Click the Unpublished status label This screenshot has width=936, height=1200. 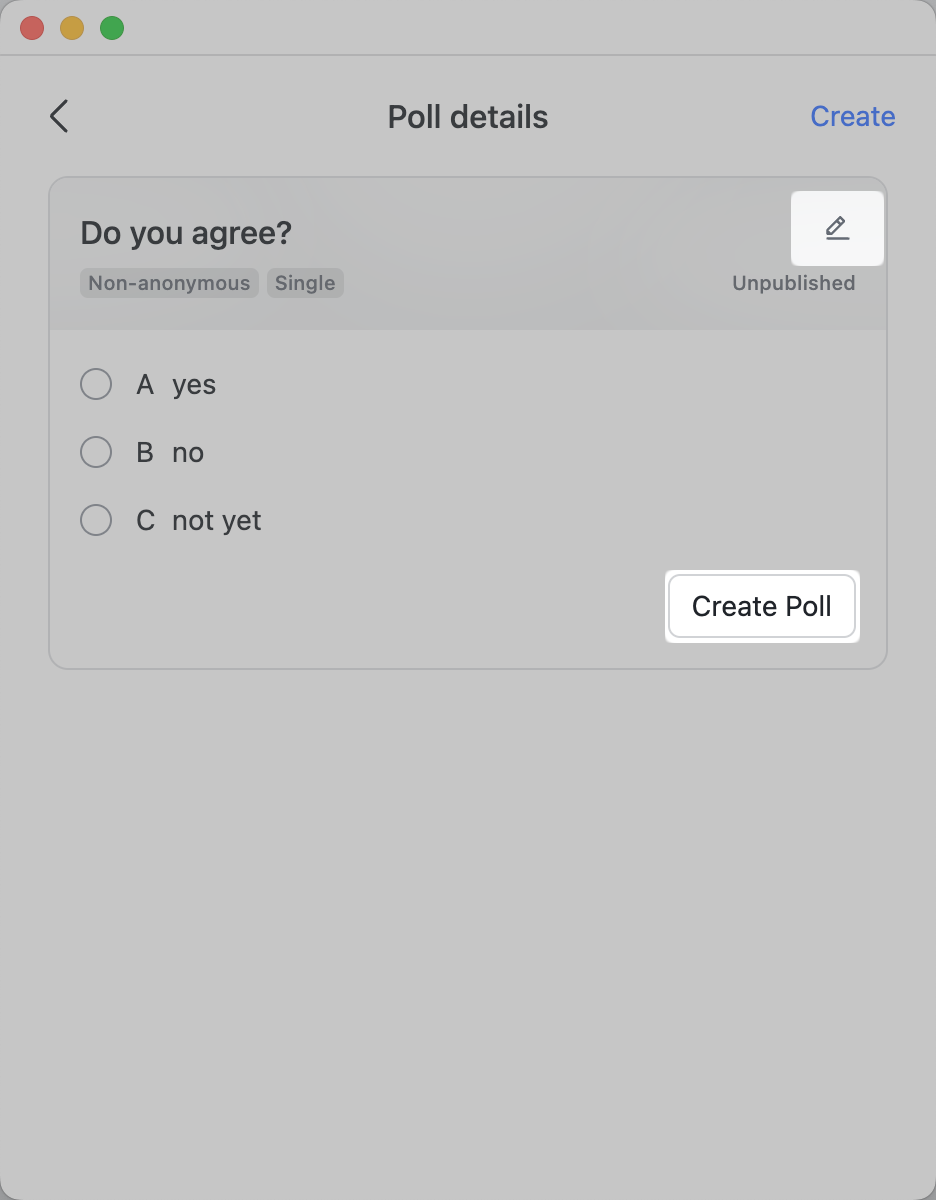coord(793,283)
